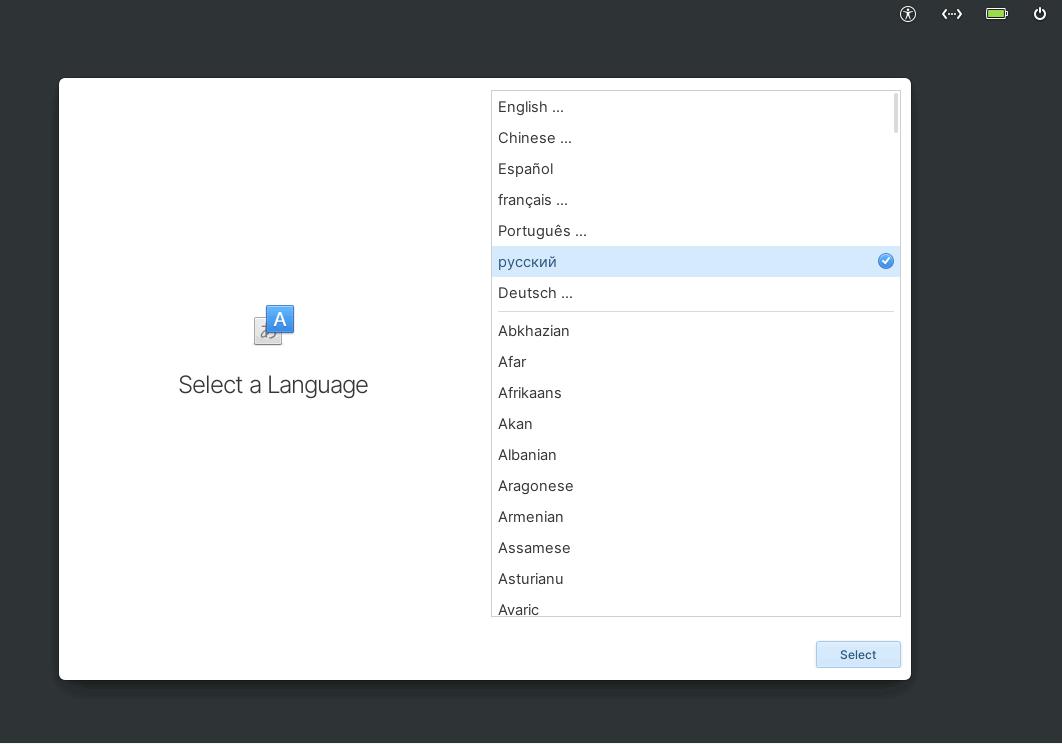Expand the français language variants
The height and width of the screenshot is (744, 1062).
point(533,200)
